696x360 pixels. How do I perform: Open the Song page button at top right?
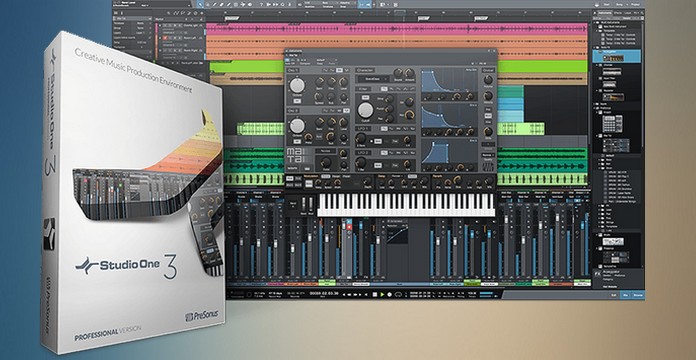(x=618, y=4)
